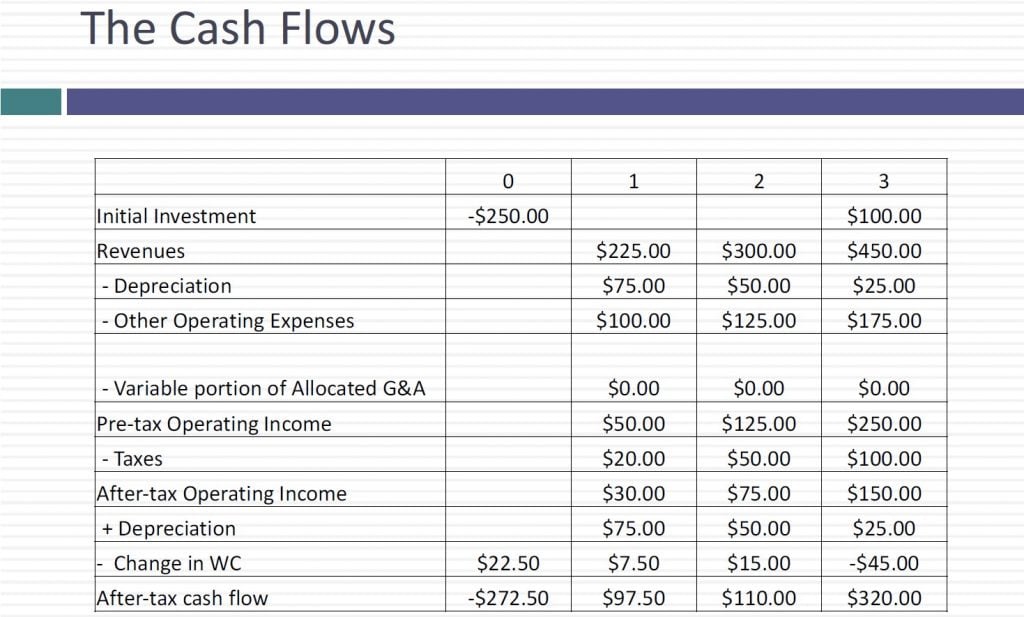Select the "- Taxes" row label
The height and width of the screenshot is (617, 1024).
pyautogui.click(x=132, y=459)
